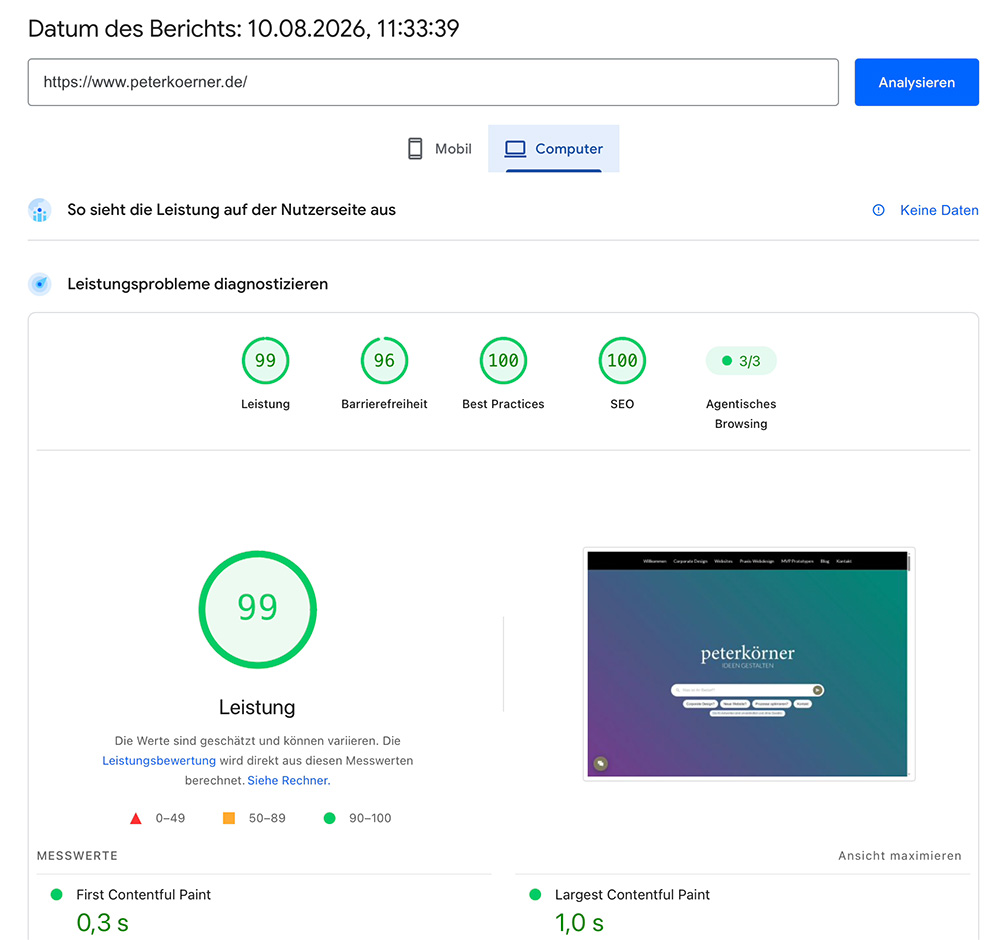Viewport: 1000px width, 940px height.
Task: Switch to the Mobil tab
Action: [439, 149]
